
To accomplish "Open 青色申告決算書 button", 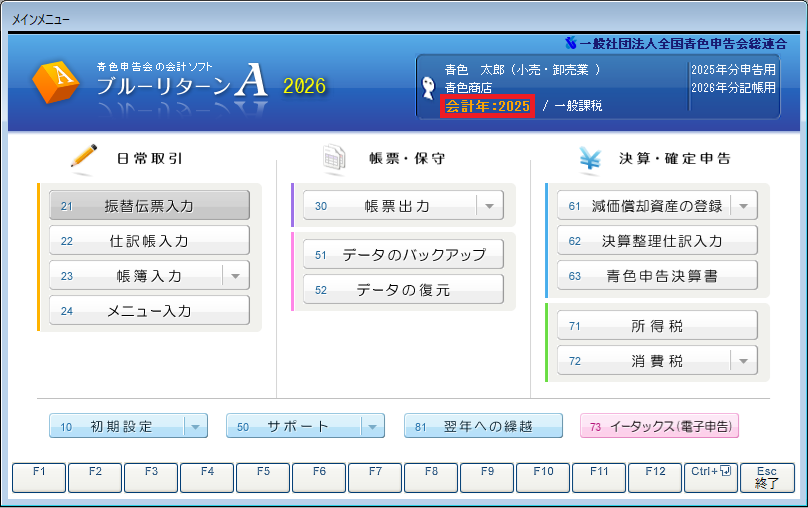I will click(657, 275).
